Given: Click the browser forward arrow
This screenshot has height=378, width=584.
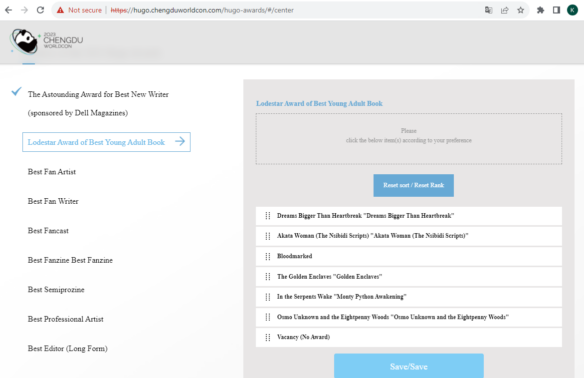Looking at the screenshot, I should (24, 10).
